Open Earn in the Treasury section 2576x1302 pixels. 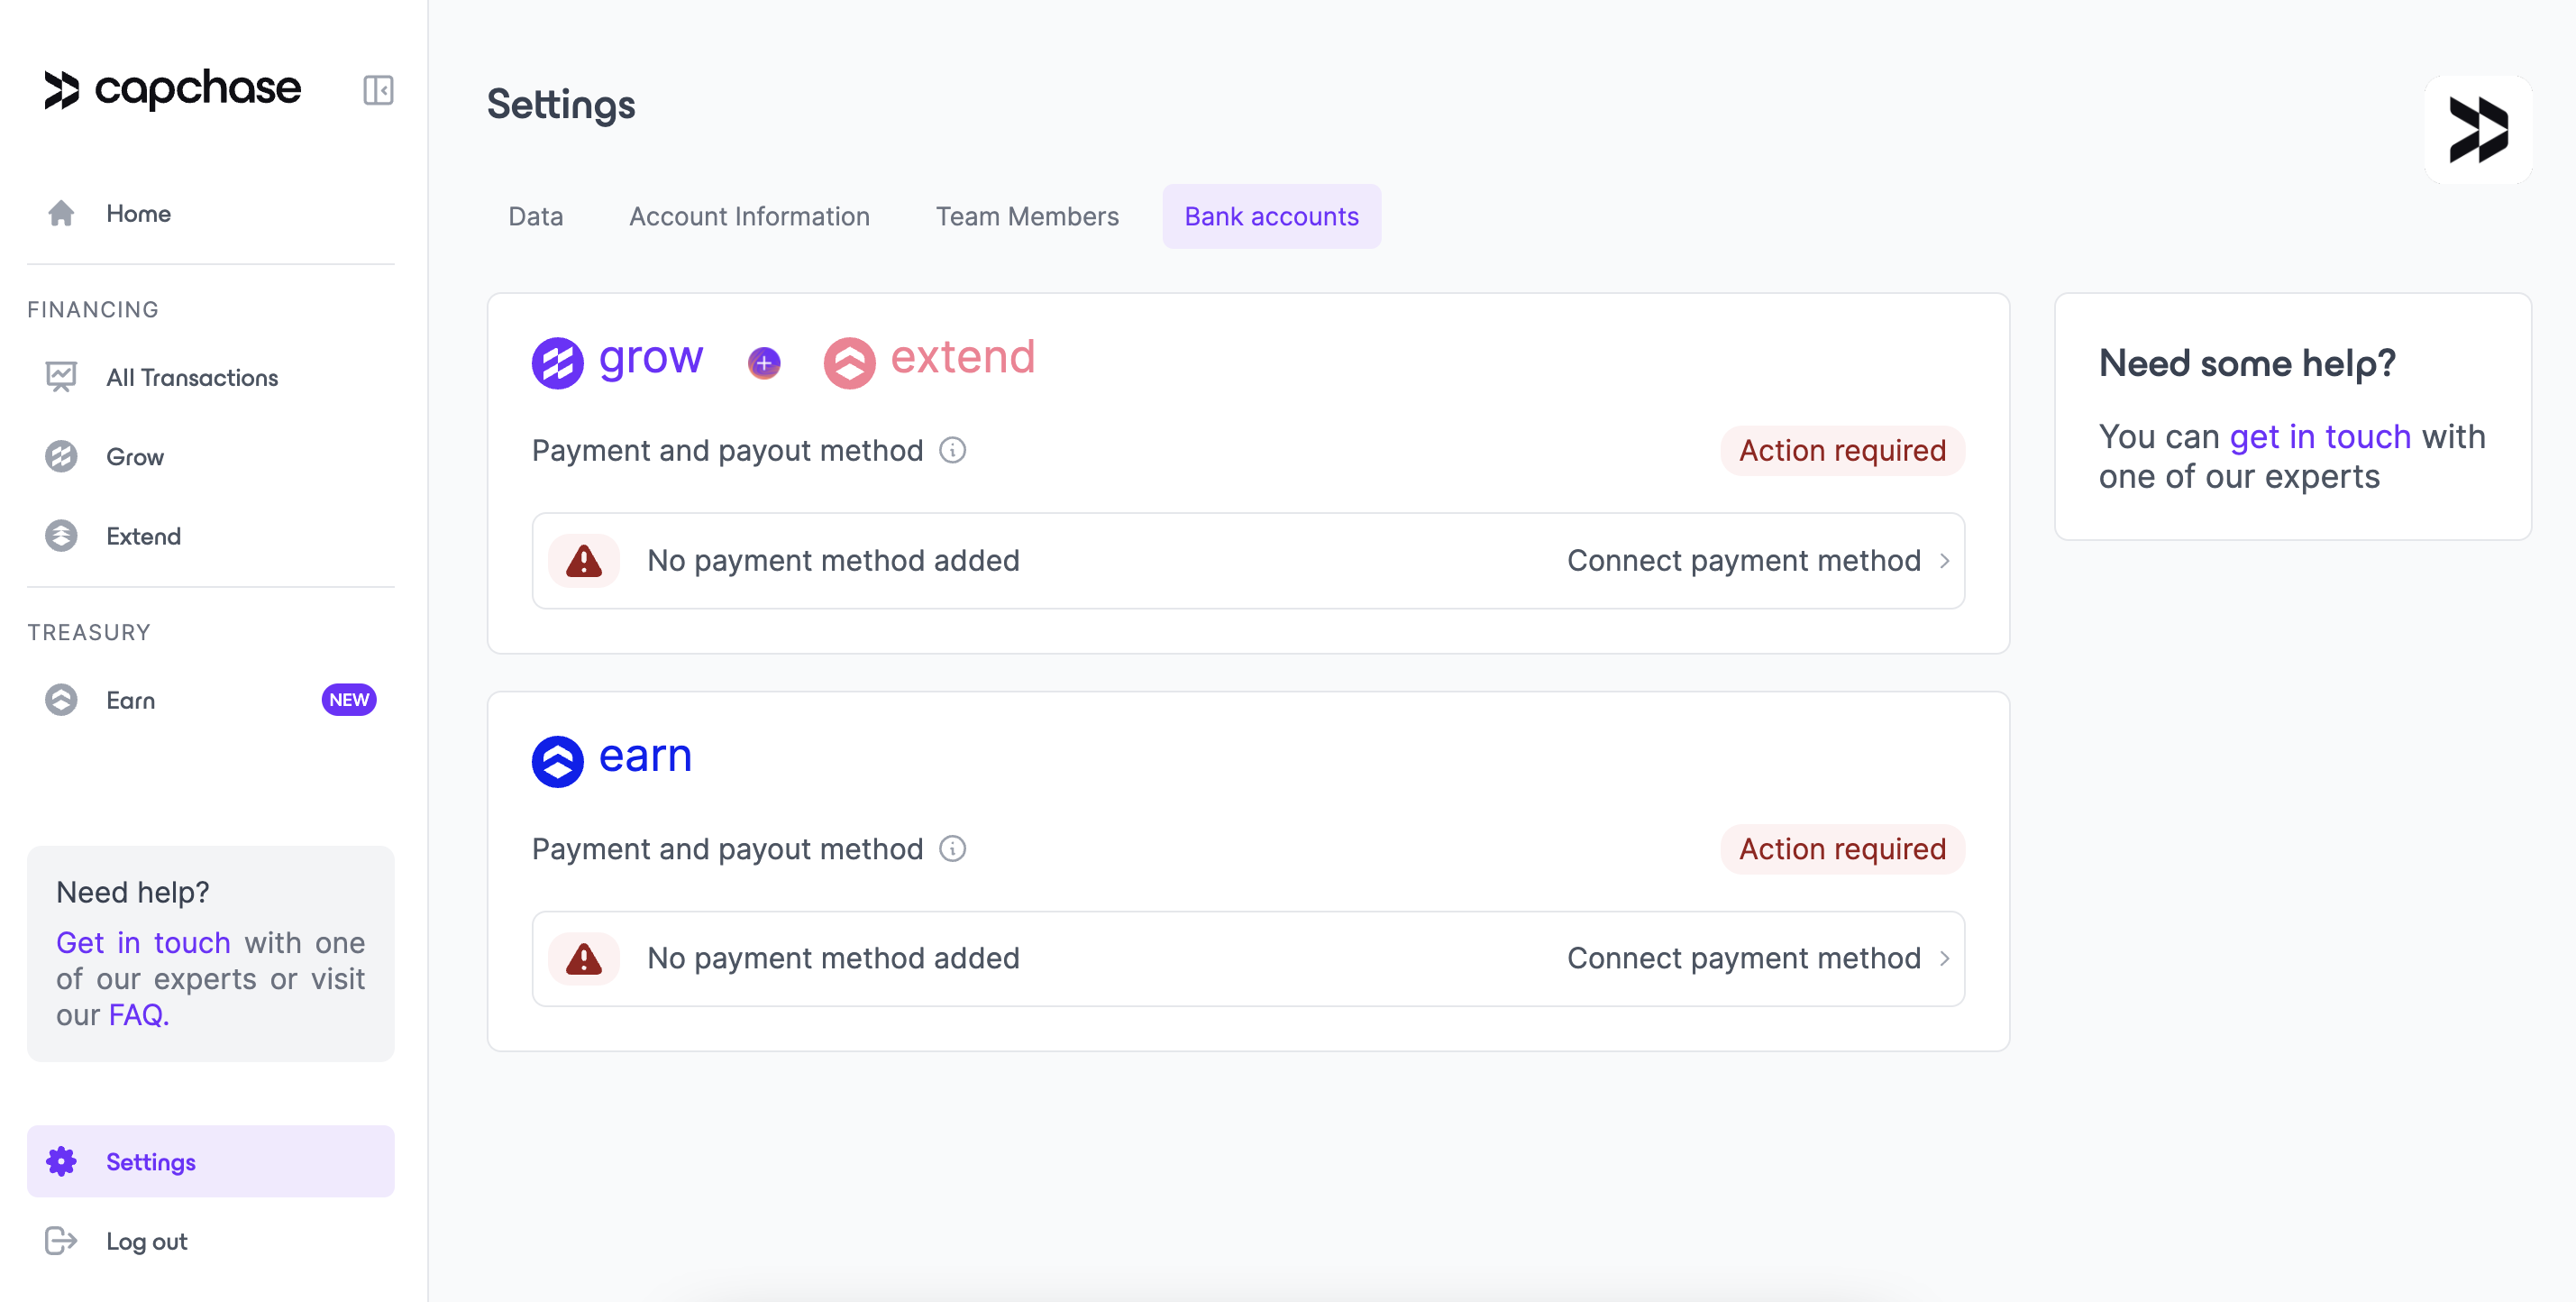[x=210, y=699]
